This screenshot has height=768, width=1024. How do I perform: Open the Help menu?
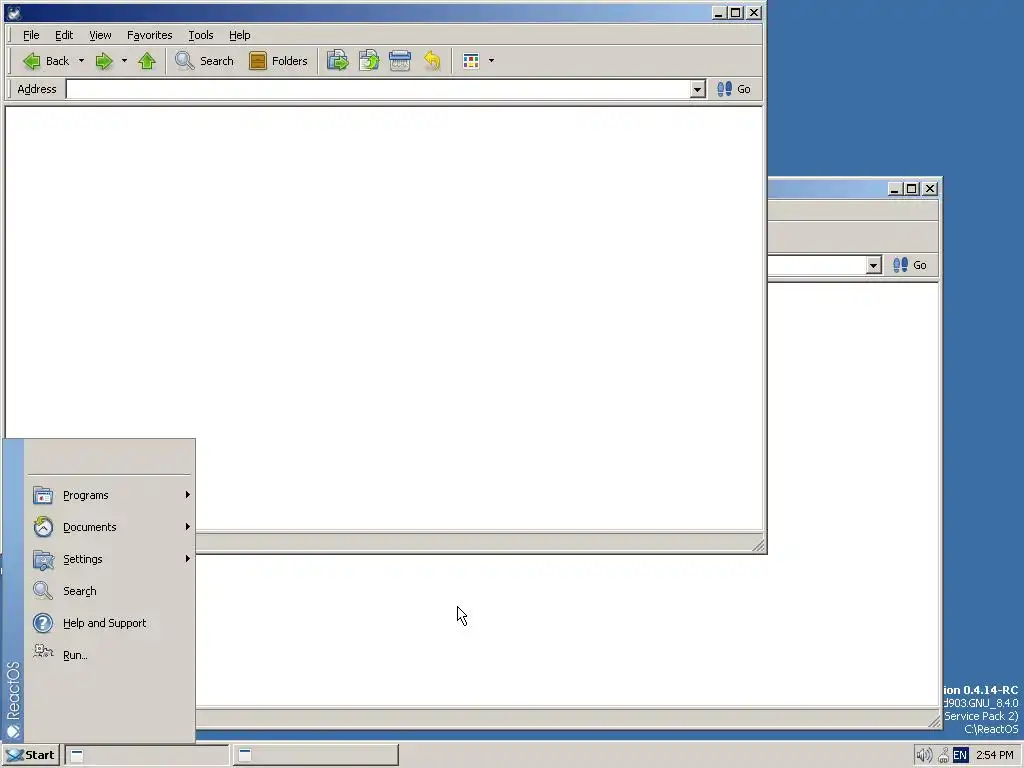(x=240, y=35)
